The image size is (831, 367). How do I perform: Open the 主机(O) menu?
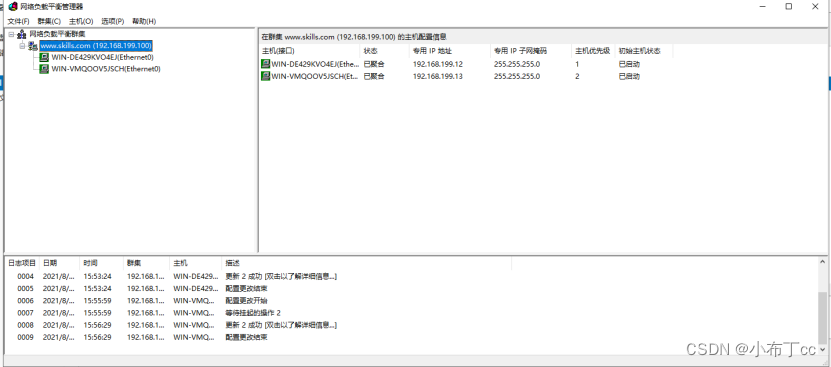(81, 21)
